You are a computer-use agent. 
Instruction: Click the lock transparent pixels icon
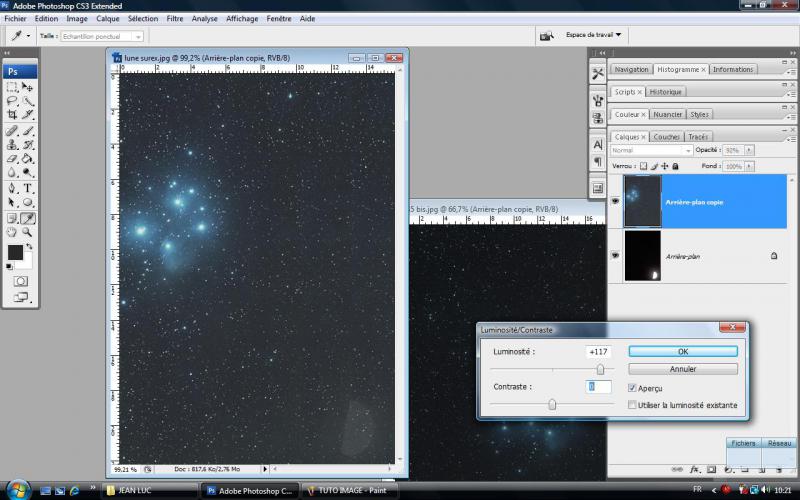[x=643, y=166]
